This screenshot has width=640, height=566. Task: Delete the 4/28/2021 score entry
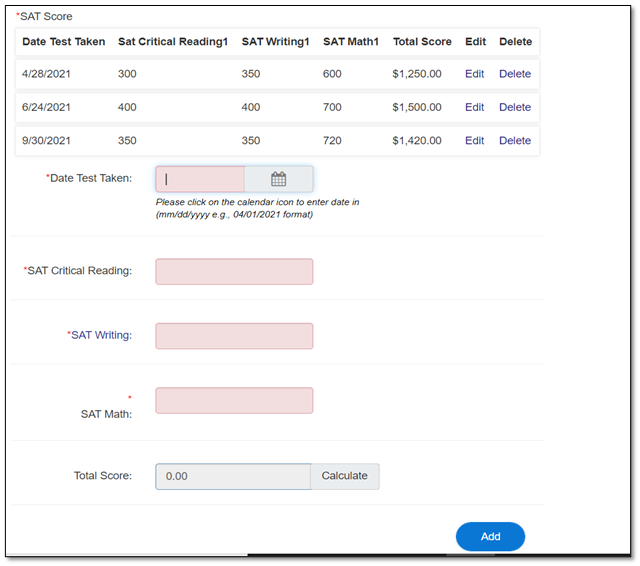tap(515, 74)
